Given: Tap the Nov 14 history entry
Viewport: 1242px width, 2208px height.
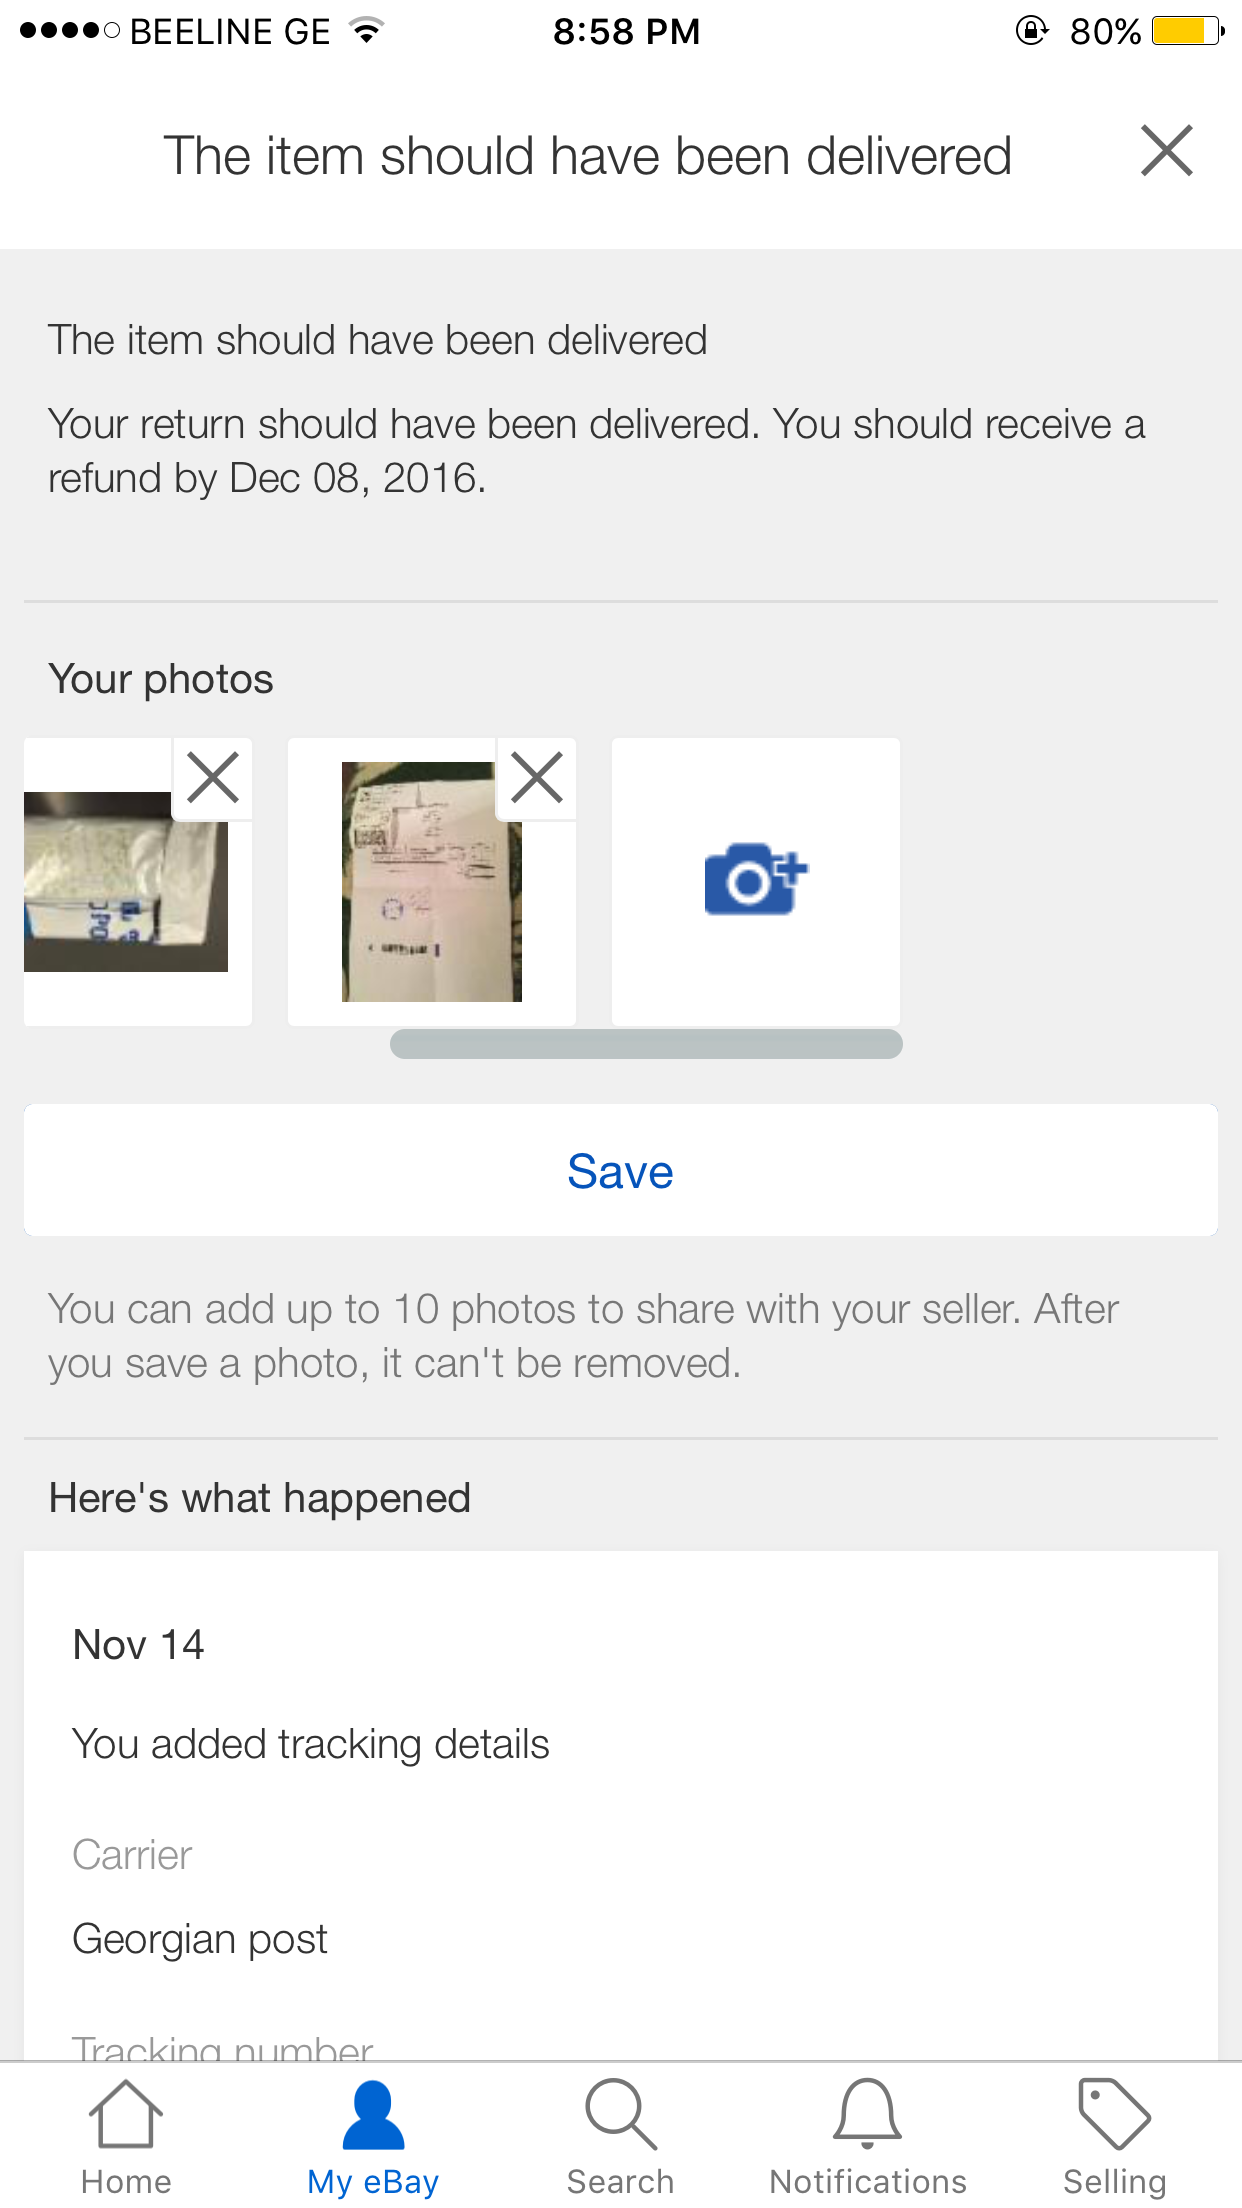Looking at the screenshot, I should 139,1644.
